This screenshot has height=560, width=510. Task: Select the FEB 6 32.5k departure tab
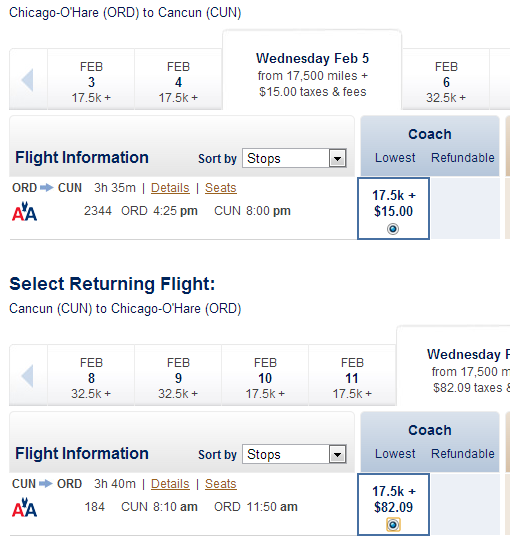coord(446,79)
